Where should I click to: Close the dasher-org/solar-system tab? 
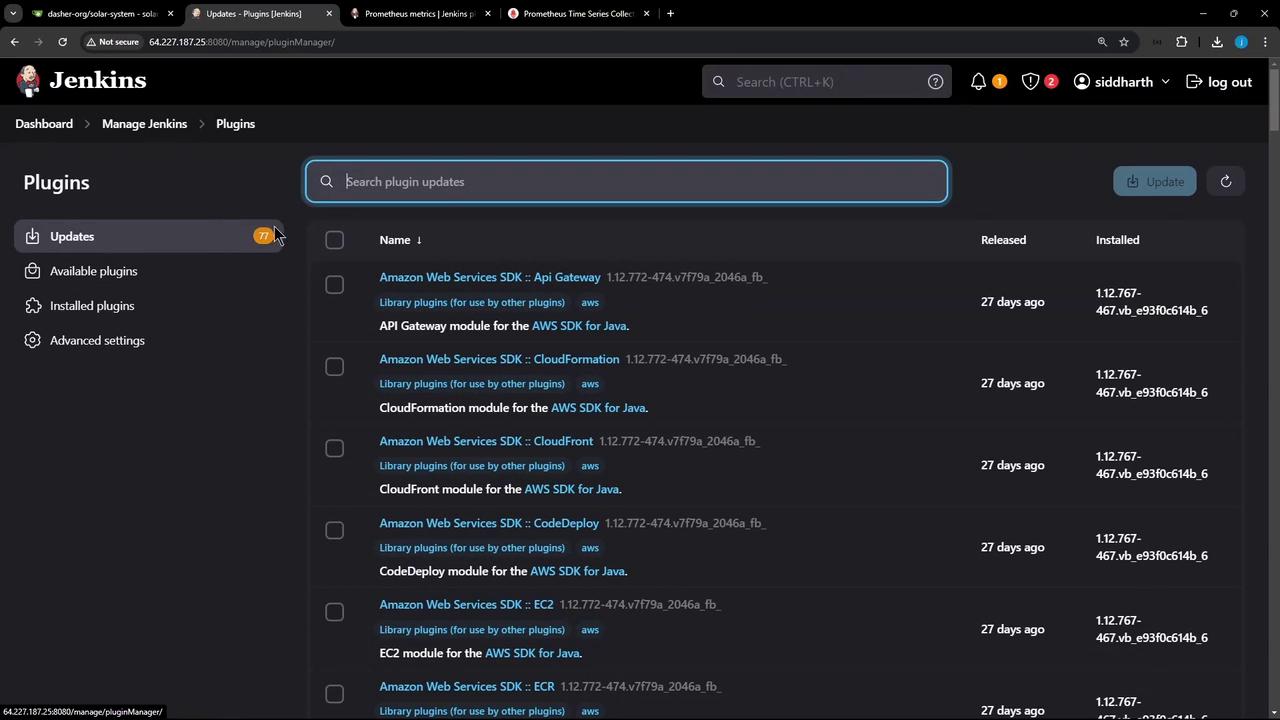(x=170, y=14)
